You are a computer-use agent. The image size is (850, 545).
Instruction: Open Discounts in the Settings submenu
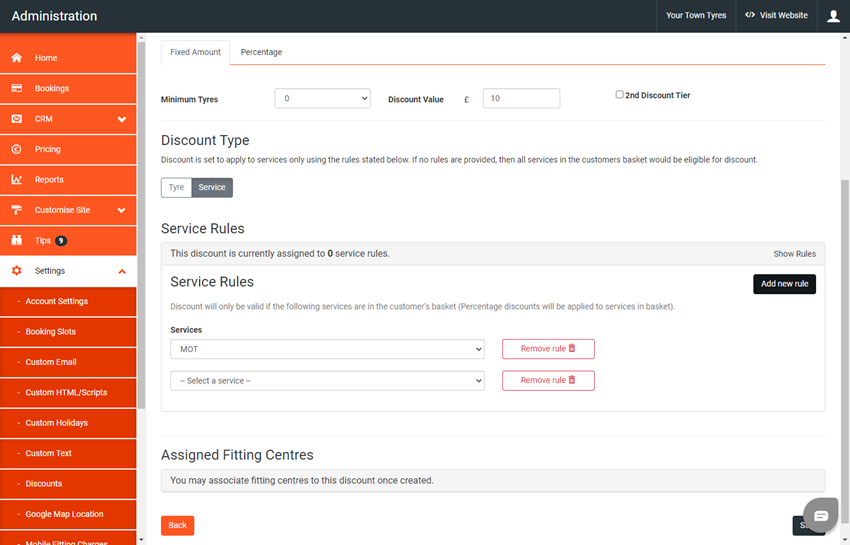(44, 484)
